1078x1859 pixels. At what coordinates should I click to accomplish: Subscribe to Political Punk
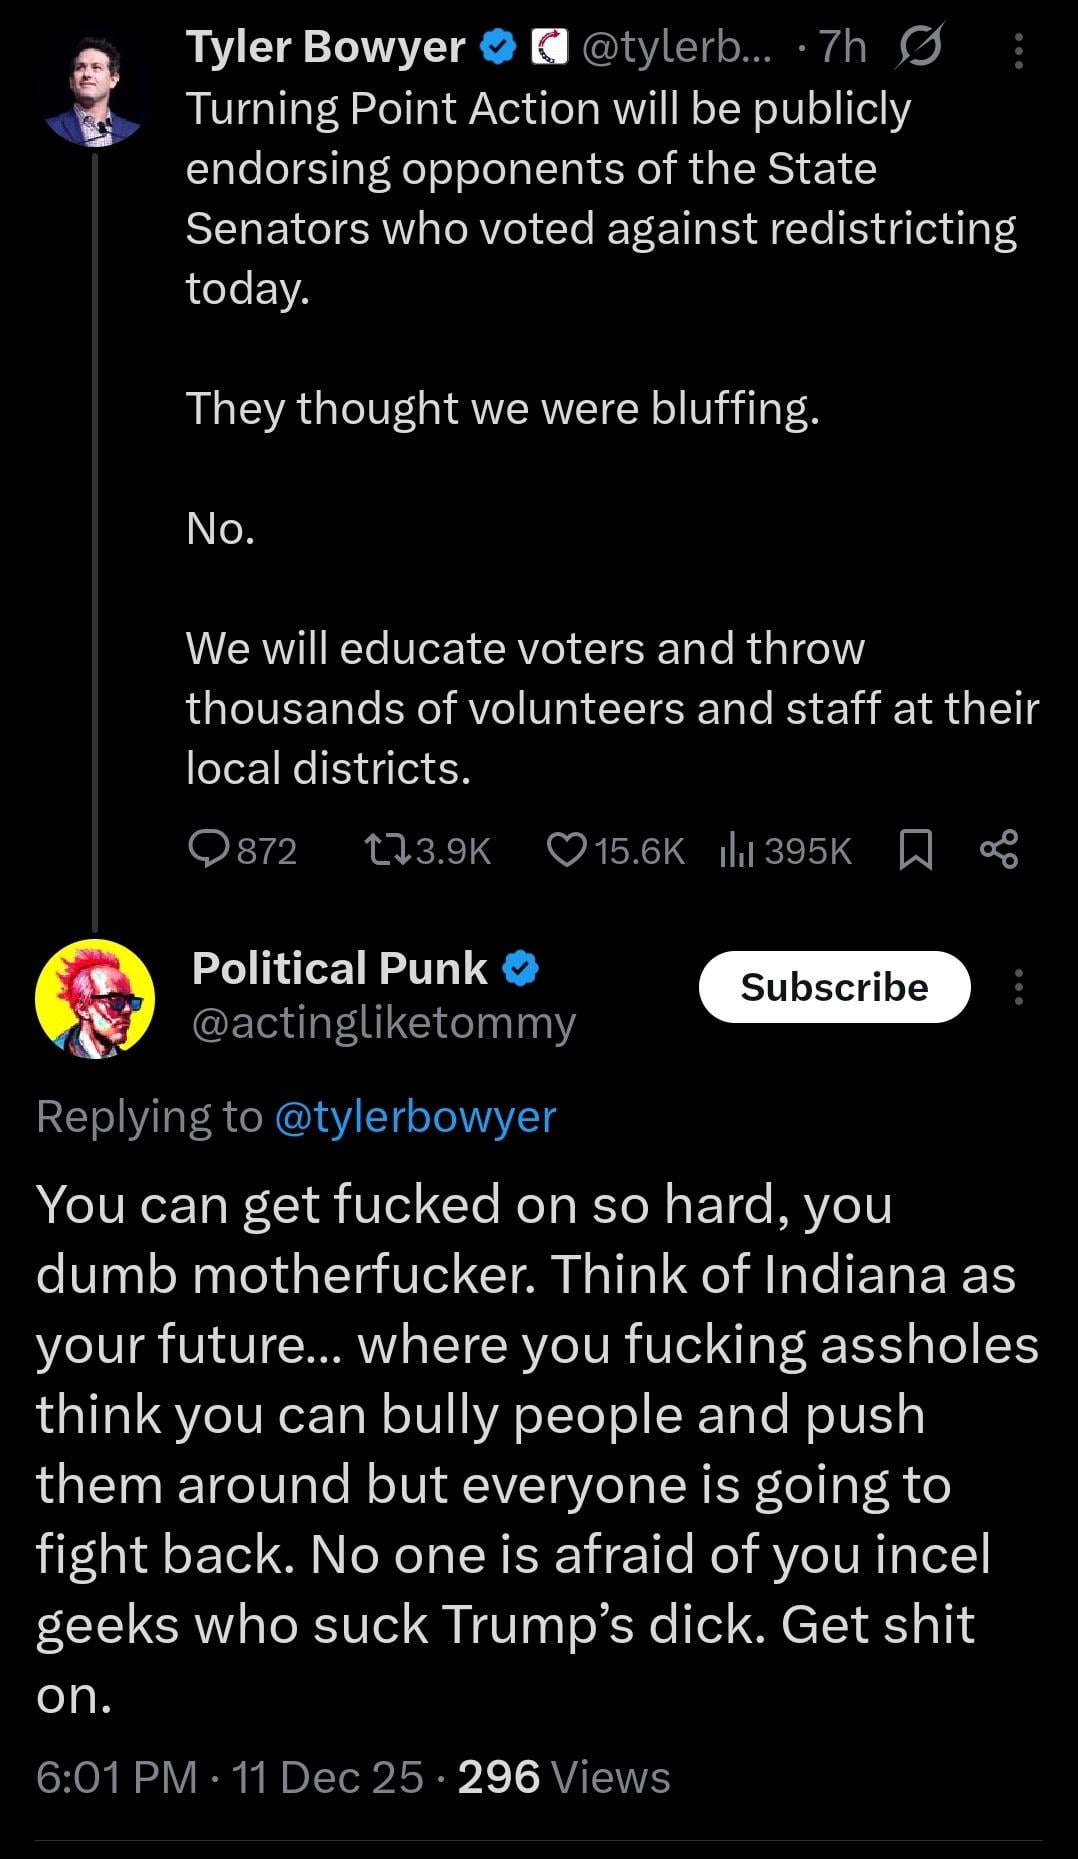[834, 987]
